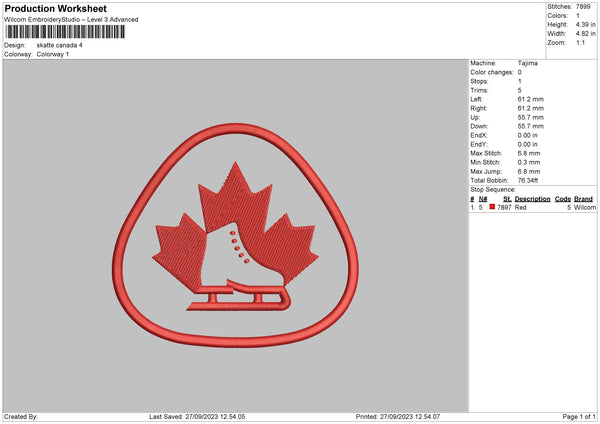The width and height of the screenshot is (600, 424).
Task: Click the stitch count 7897 in stop row
Action: pyautogui.click(x=504, y=207)
